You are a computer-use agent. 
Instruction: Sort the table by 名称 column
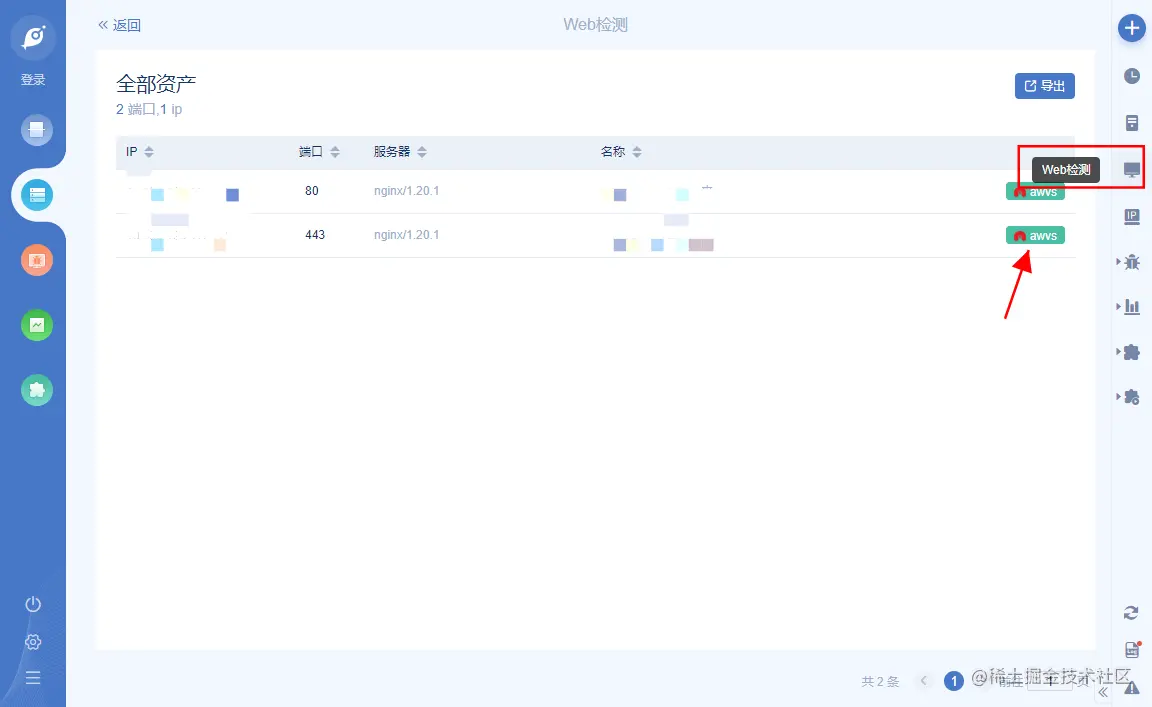pos(637,152)
